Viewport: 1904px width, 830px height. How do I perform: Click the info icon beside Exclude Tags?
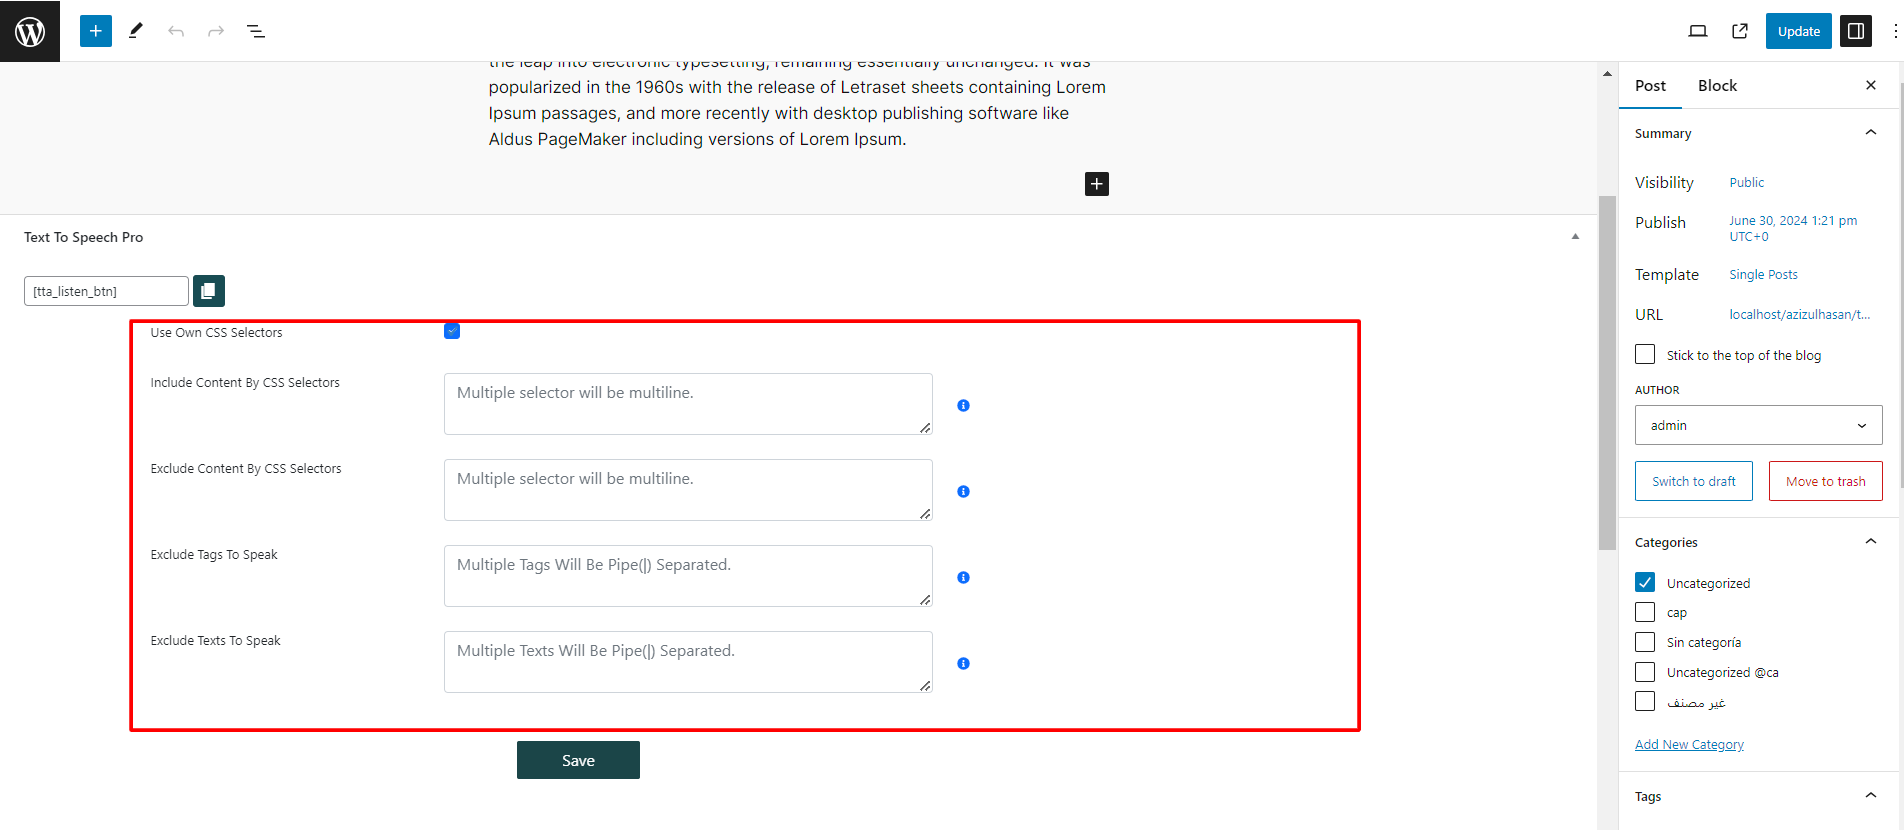(x=963, y=578)
